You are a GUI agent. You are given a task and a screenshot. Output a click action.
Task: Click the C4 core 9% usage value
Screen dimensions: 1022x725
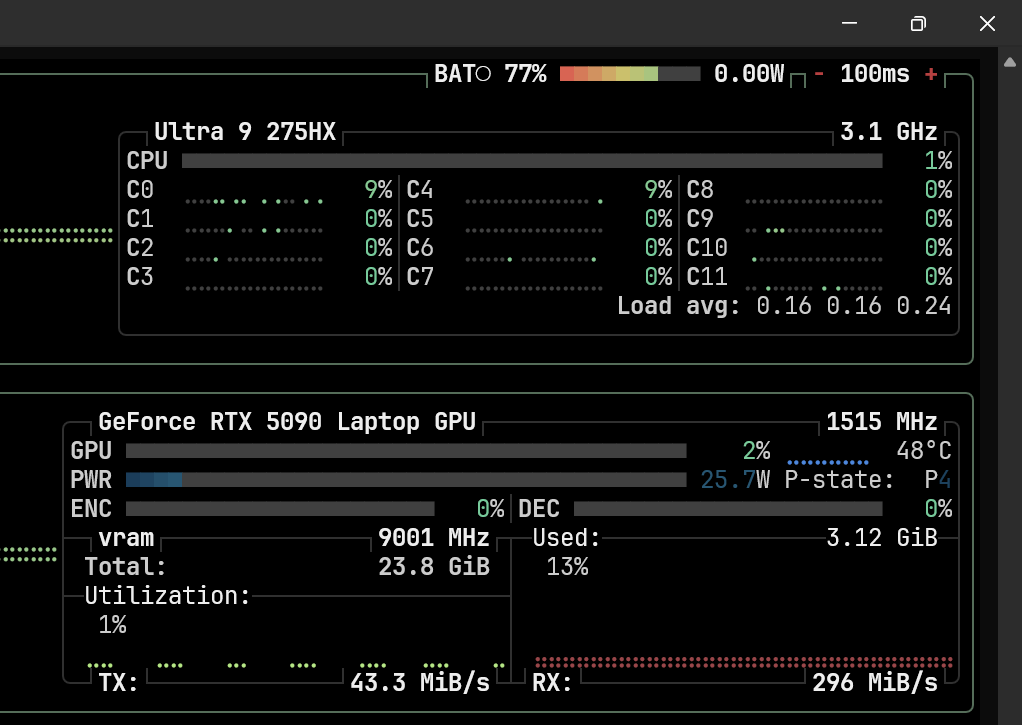[x=658, y=190]
